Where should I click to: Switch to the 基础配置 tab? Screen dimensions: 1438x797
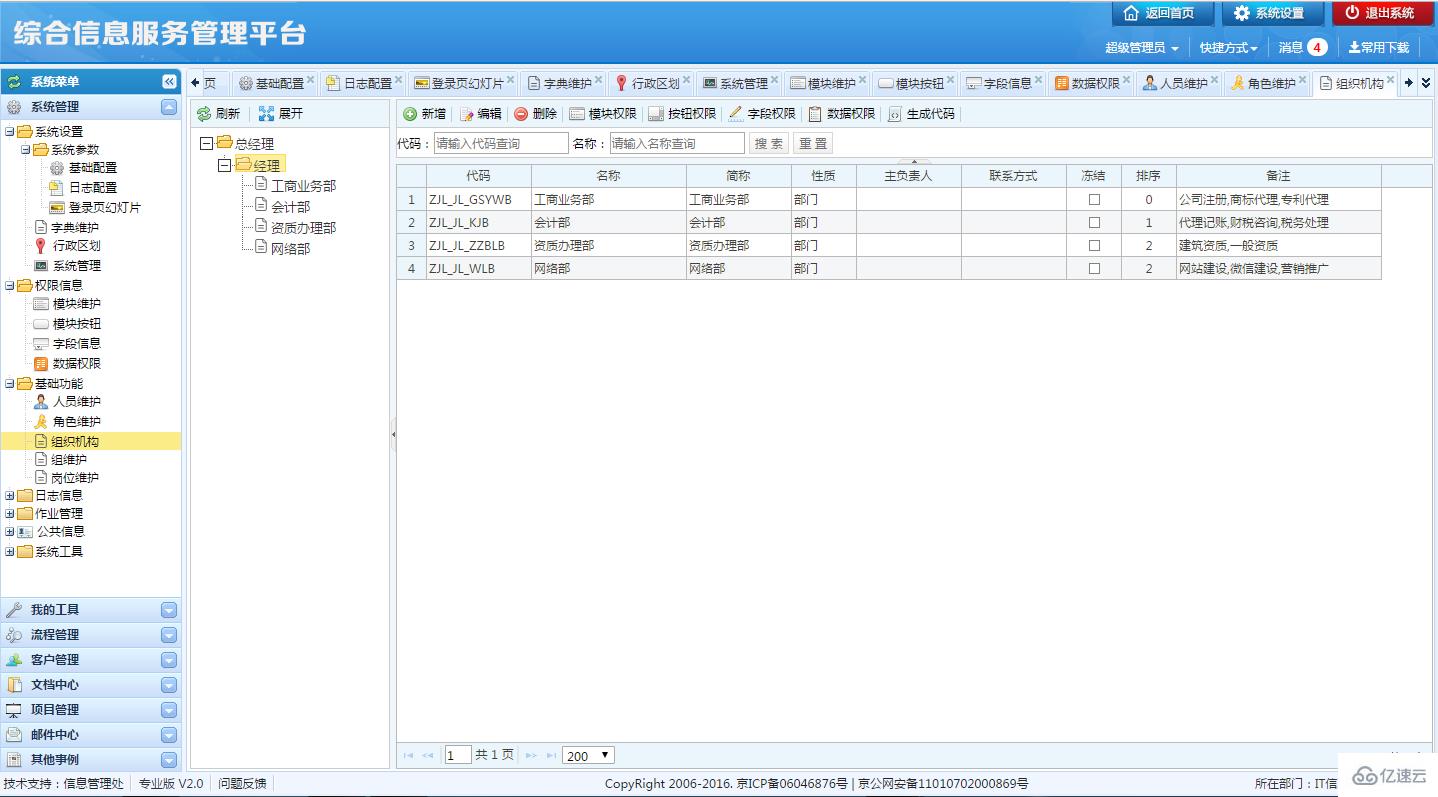pyautogui.click(x=275, y=83)
